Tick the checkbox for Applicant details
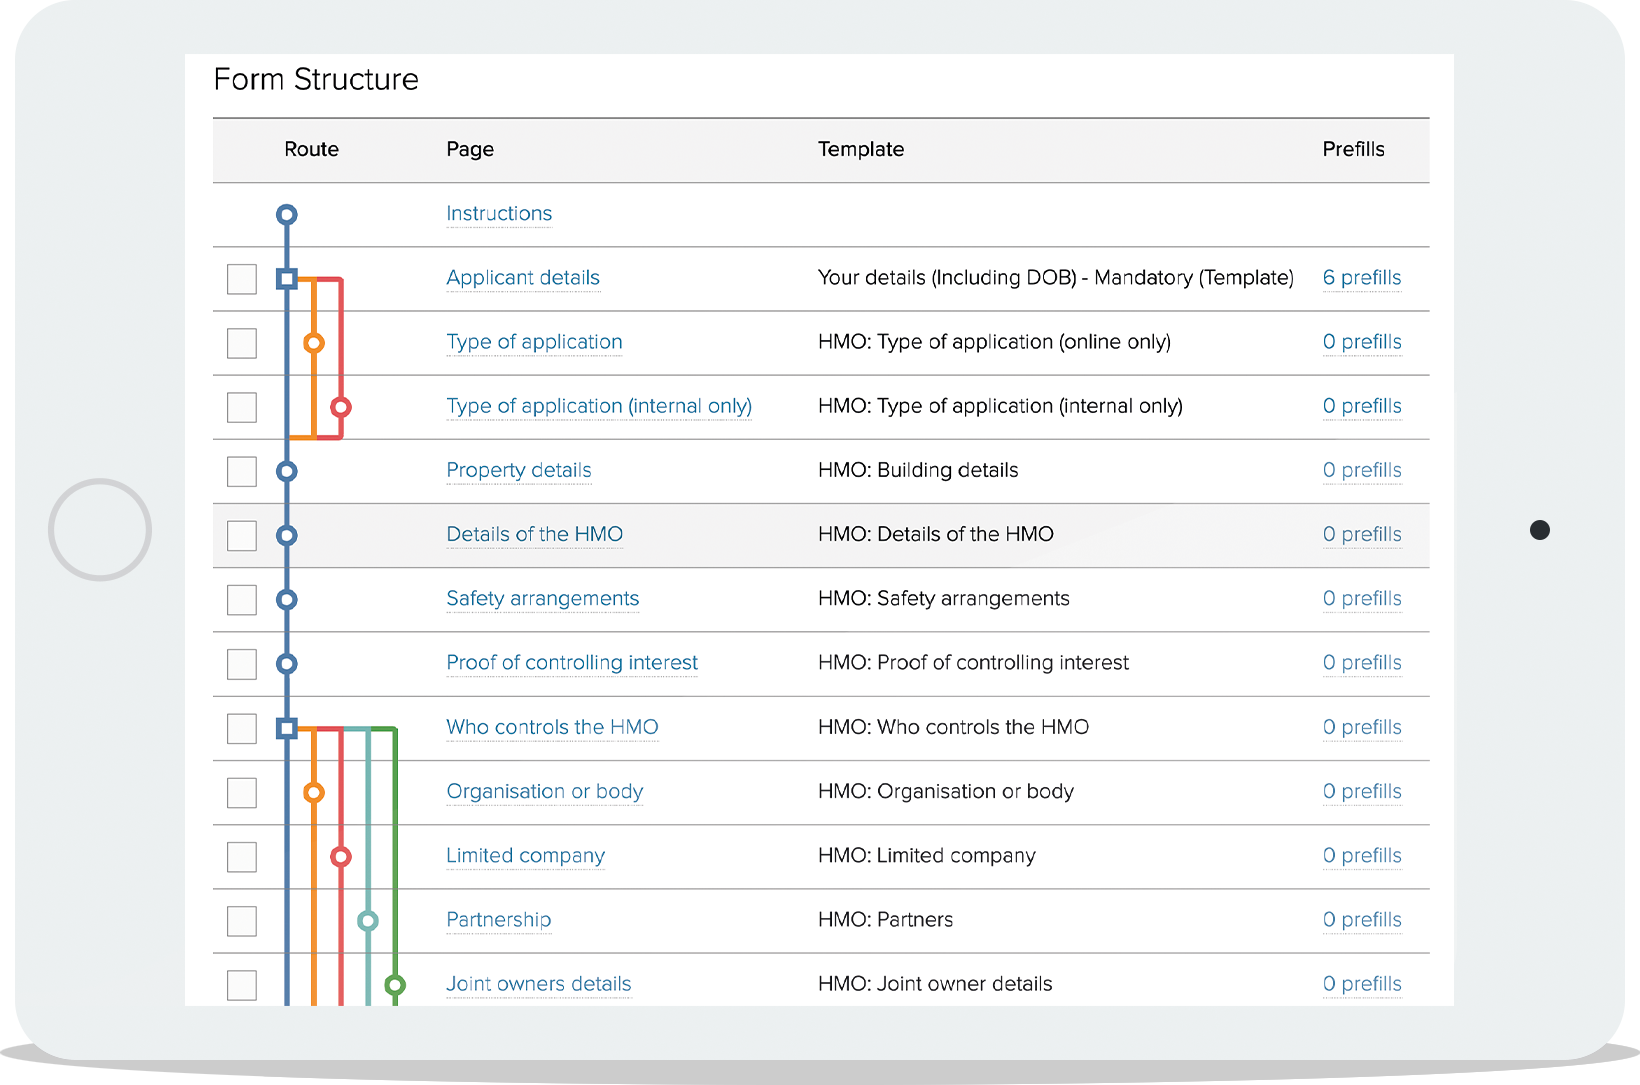Screen dimensions: 1640x1085 pyautogui.click(x=242, y=279)
